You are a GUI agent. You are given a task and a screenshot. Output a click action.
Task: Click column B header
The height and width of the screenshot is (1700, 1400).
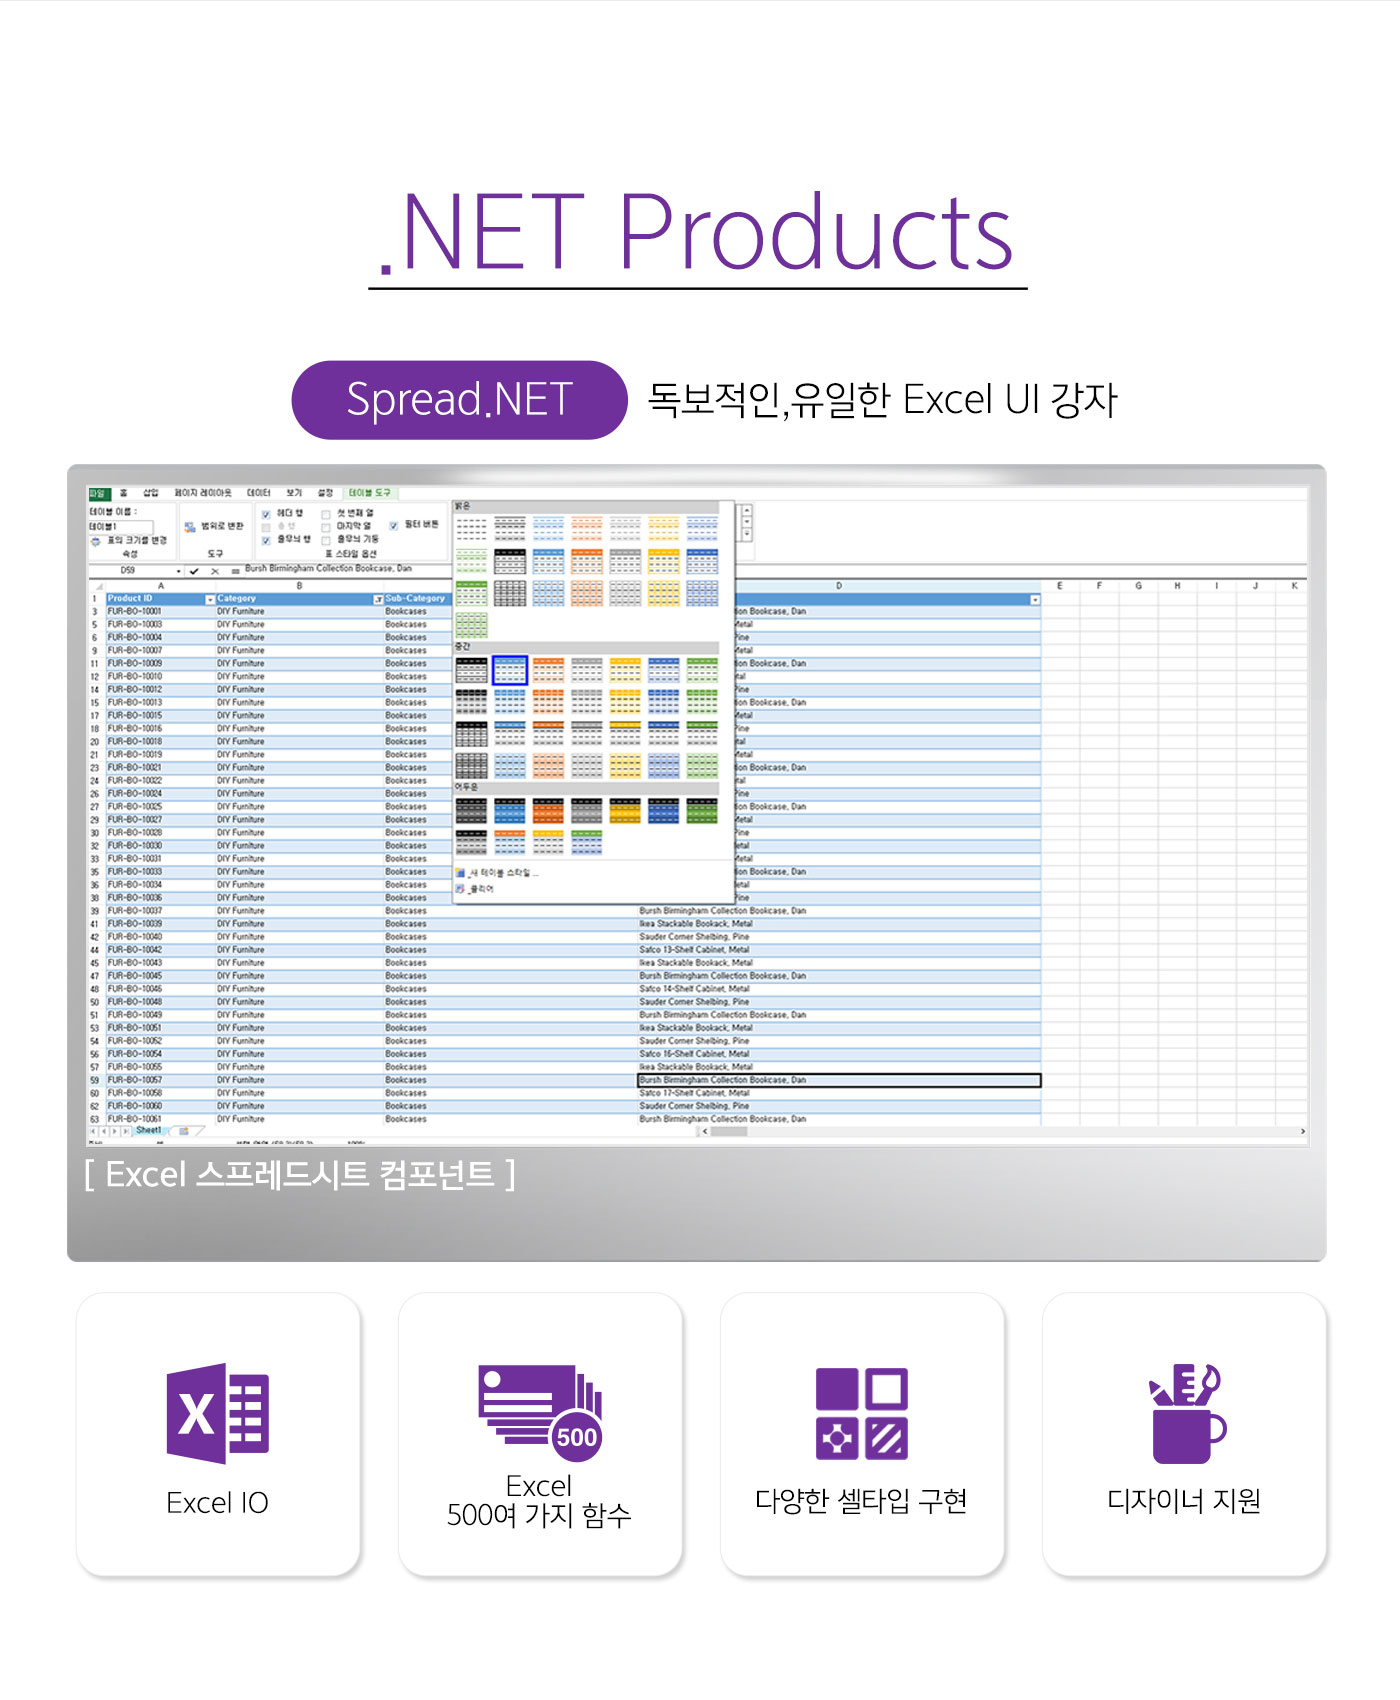point(299,586)
